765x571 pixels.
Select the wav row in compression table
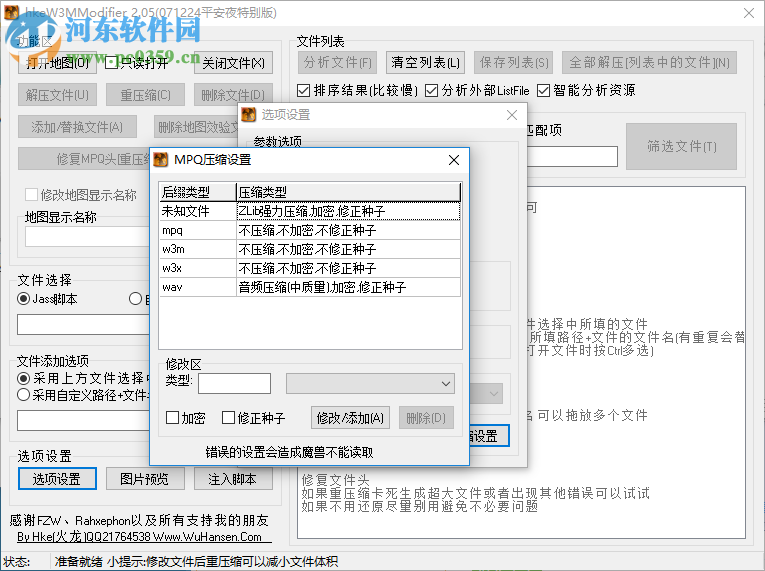pyautogui.click(x=310, y=287)
